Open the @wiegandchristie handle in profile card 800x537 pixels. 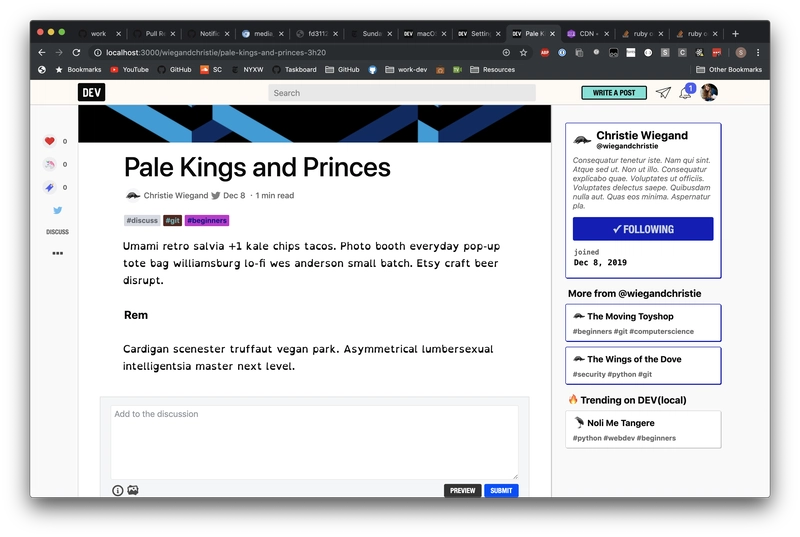tap(627, 146)
